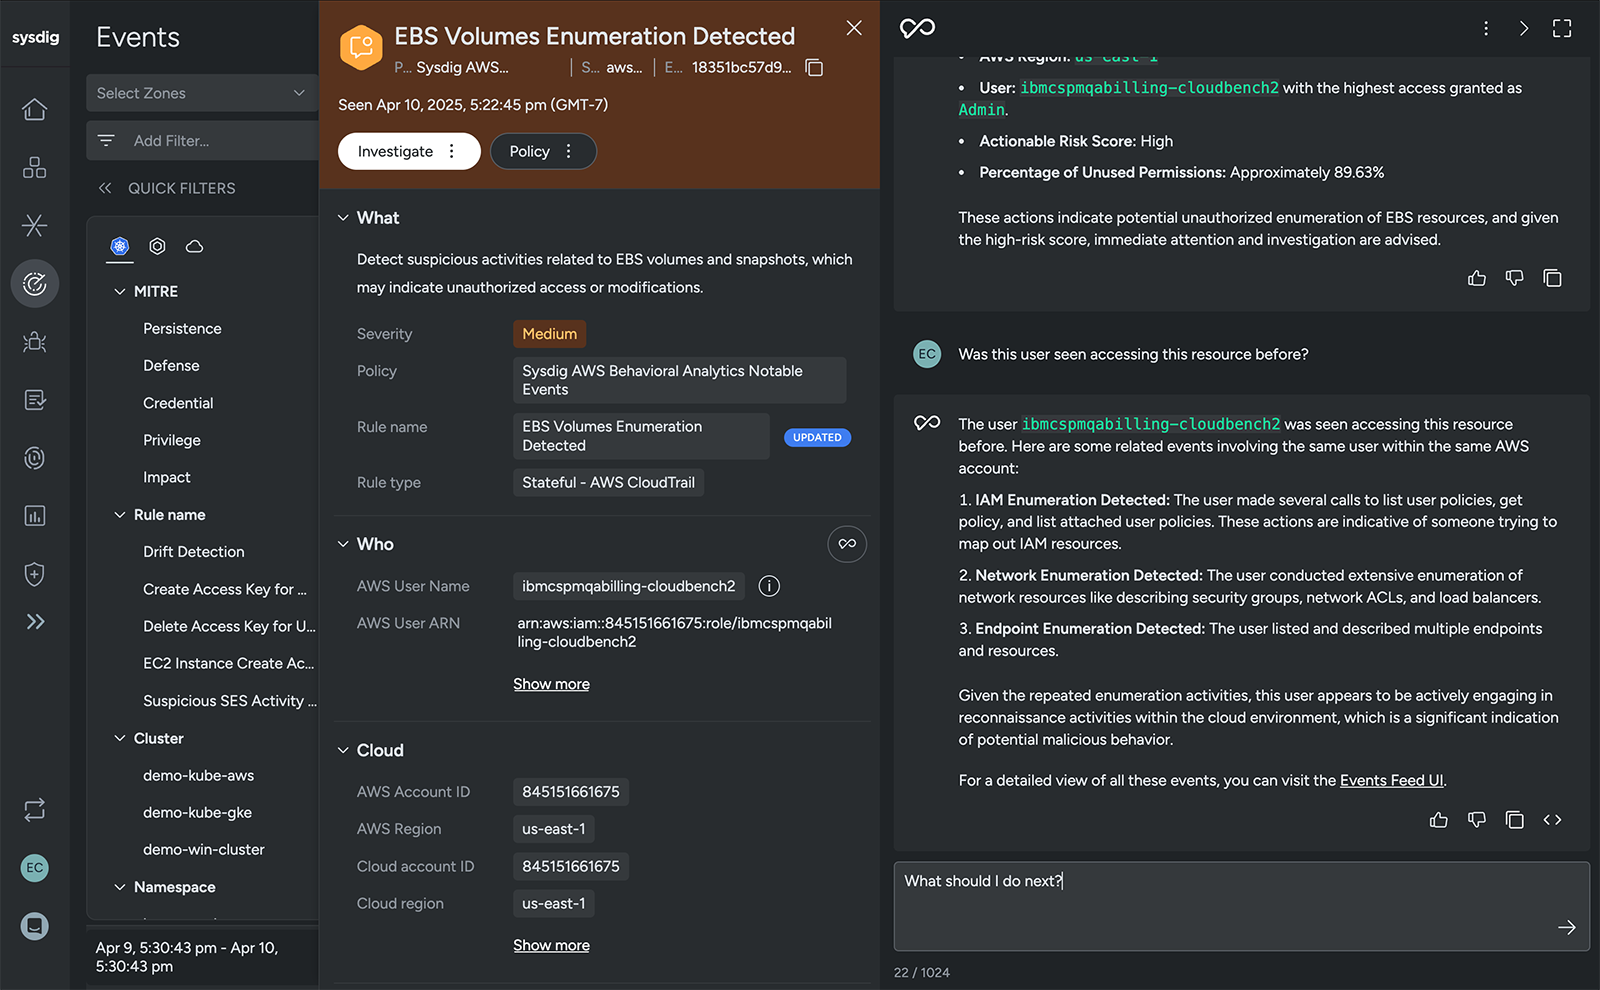This screenshot has width=1600, height=990.
Task: Open the Policies checklist icon in sidebar
Action: pos(35,400)
